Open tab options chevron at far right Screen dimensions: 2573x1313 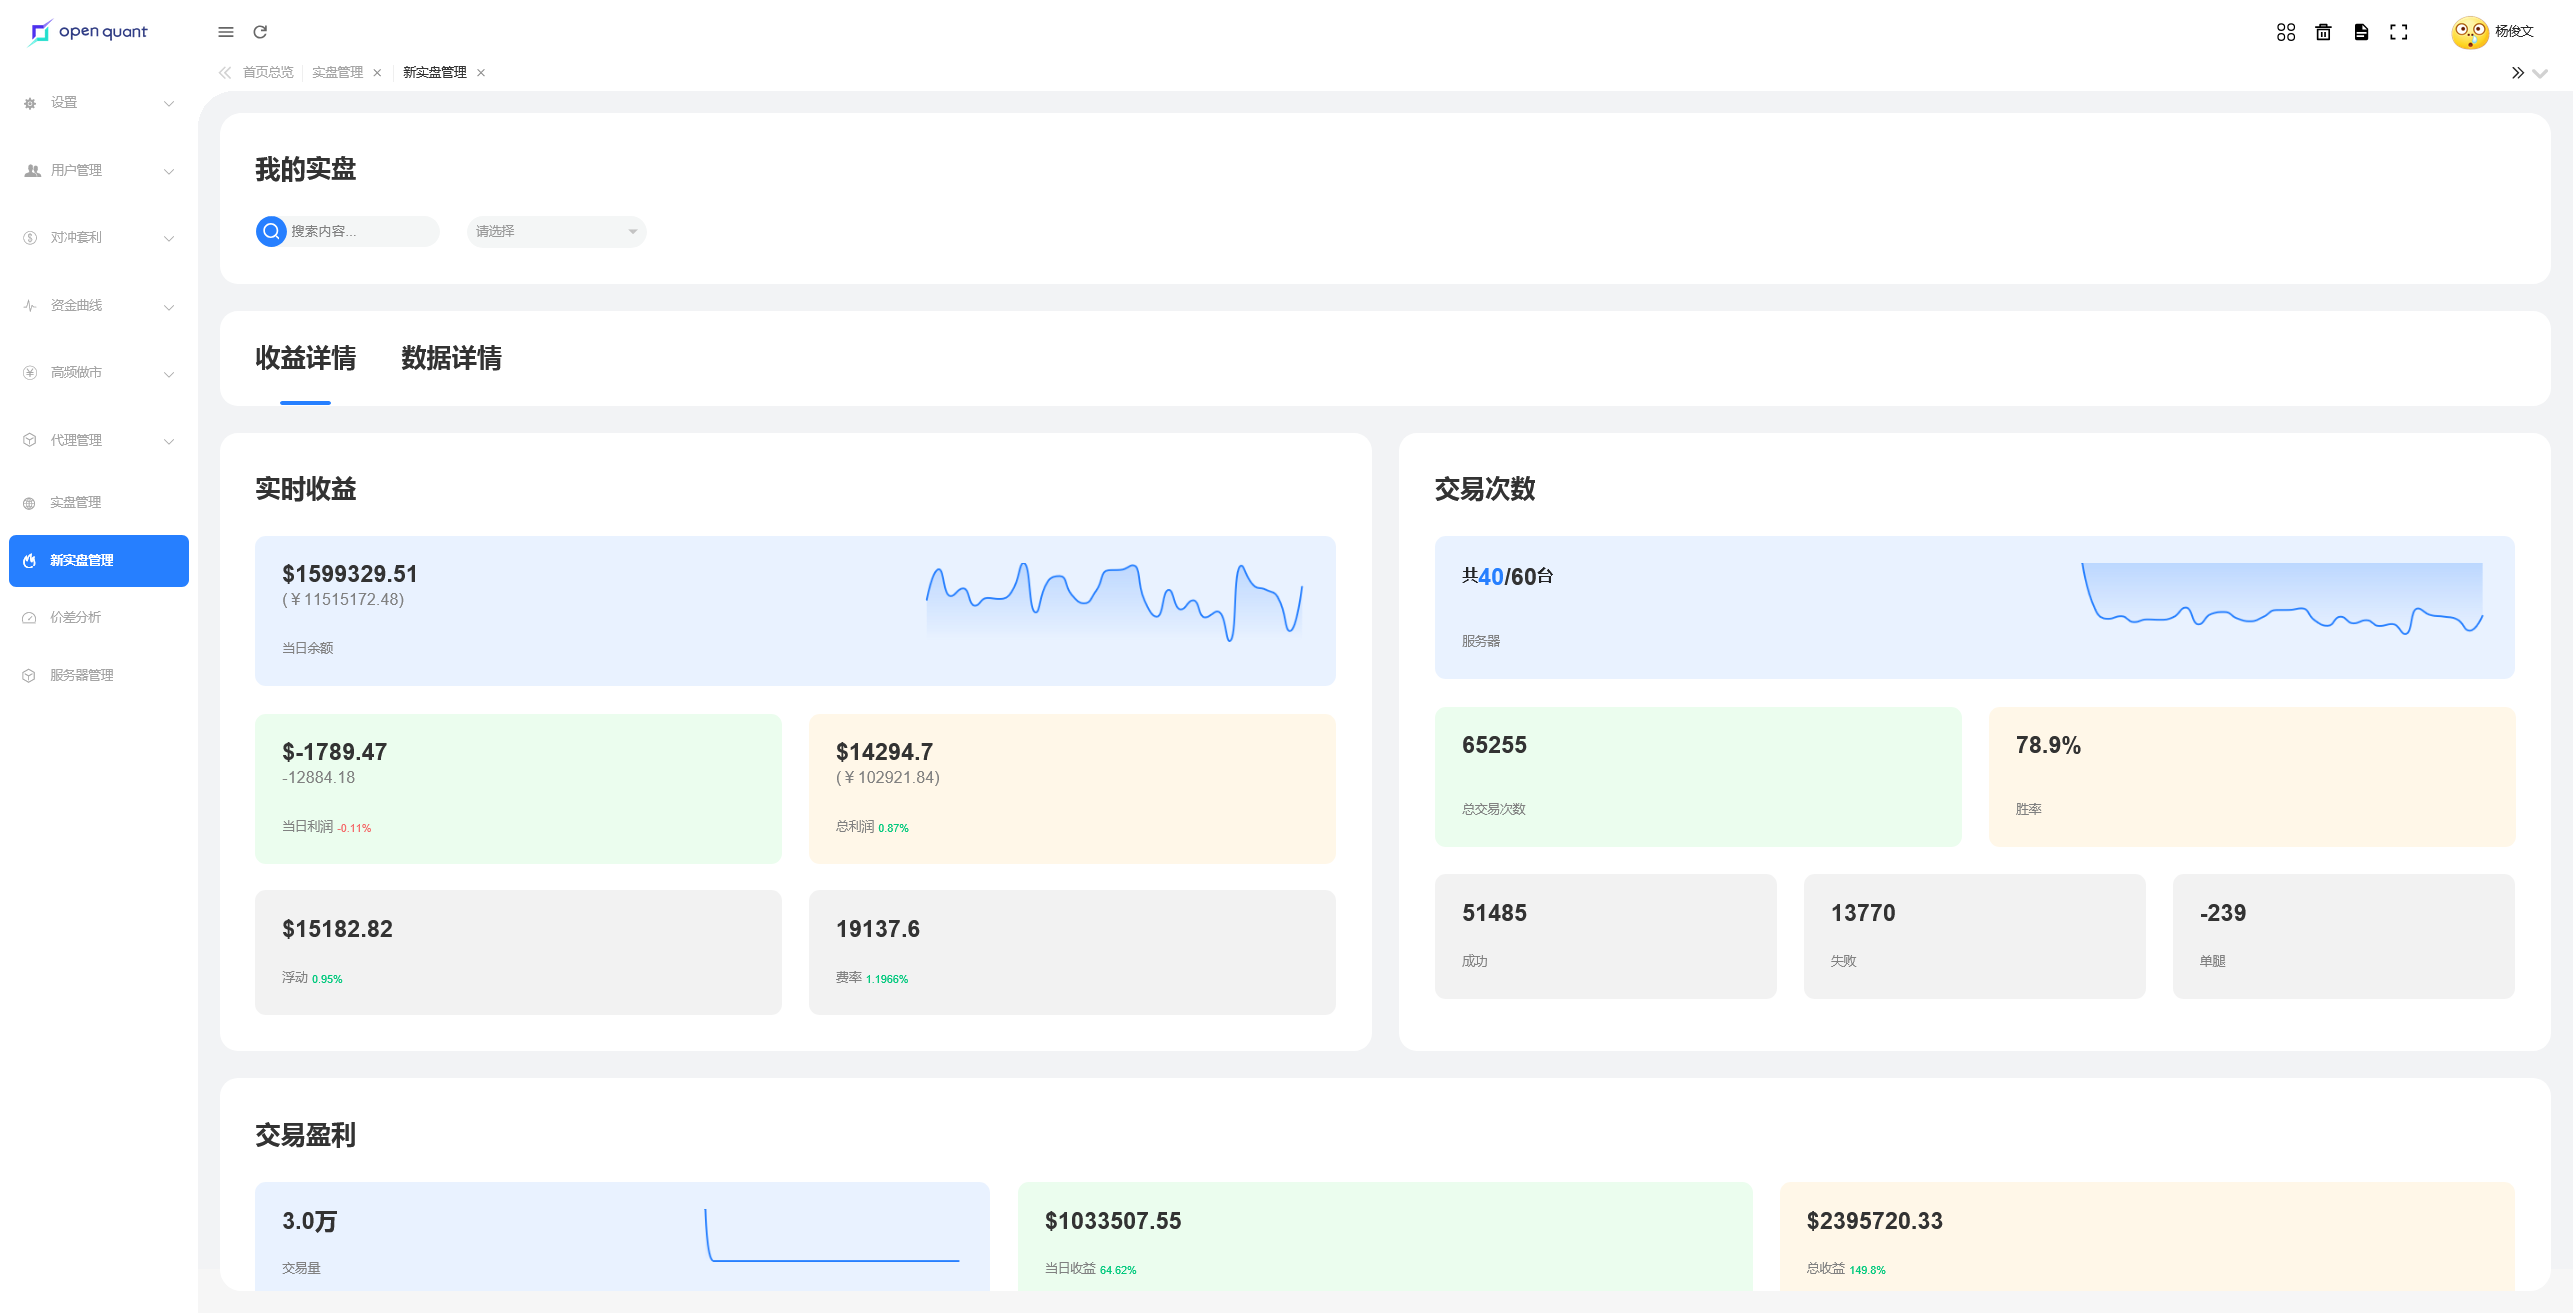point(2540,73)
